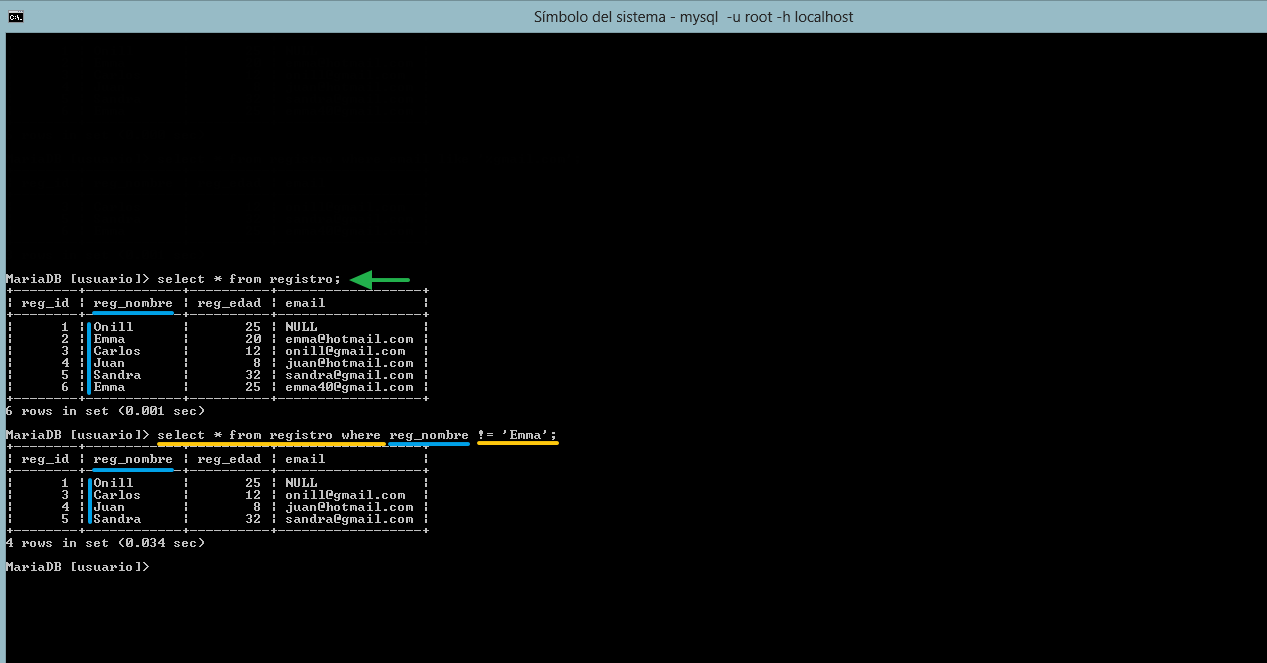Click reg_nombre in the where clause
The image size is (1267, 663).
pos(429,435)
